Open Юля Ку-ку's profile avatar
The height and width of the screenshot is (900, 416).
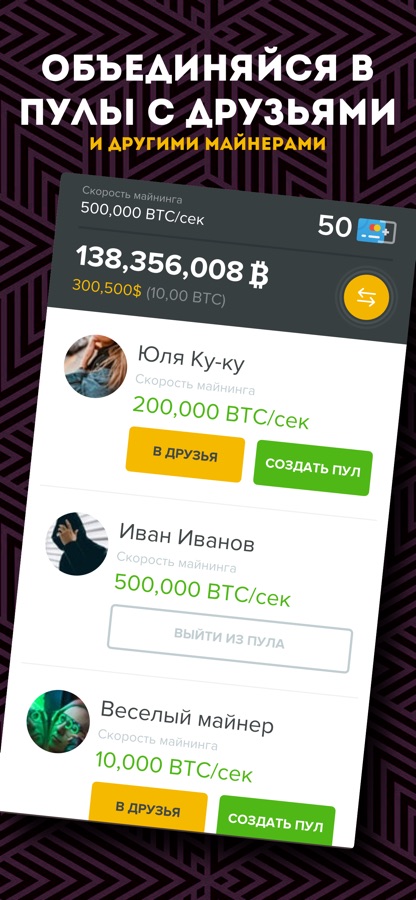(x=95, y=366)
